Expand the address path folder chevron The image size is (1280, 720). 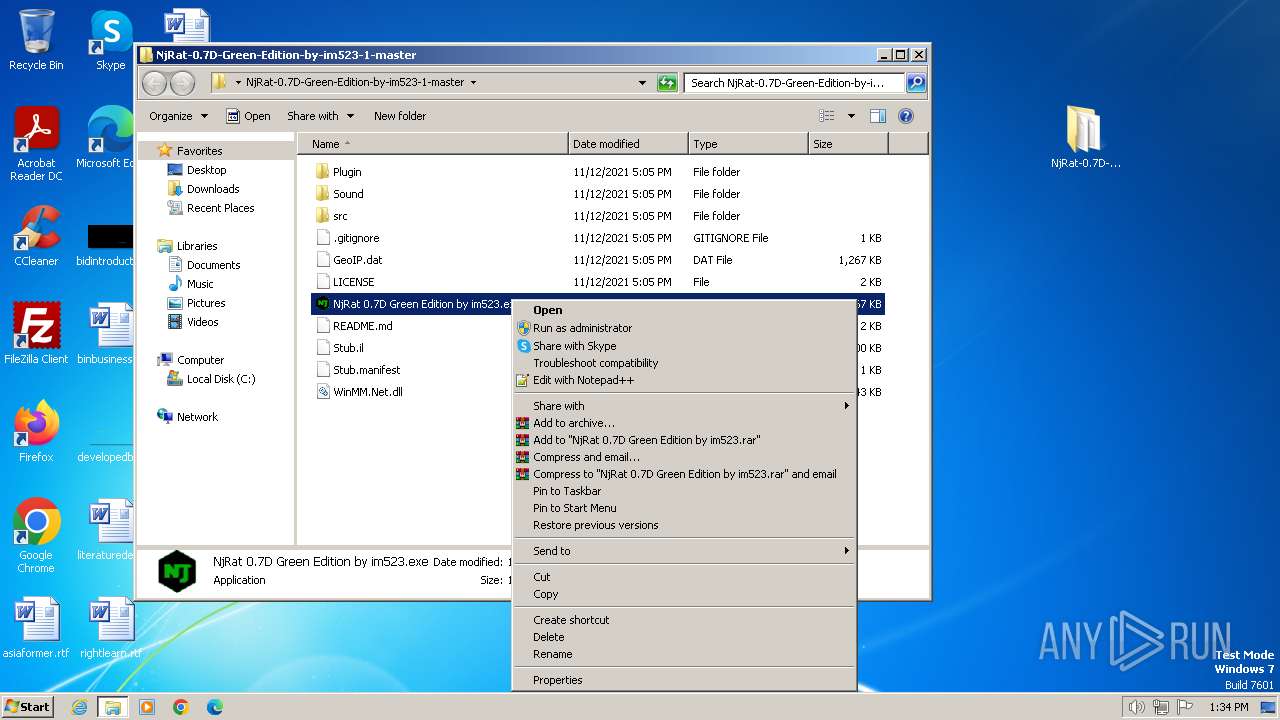[473, 83]
